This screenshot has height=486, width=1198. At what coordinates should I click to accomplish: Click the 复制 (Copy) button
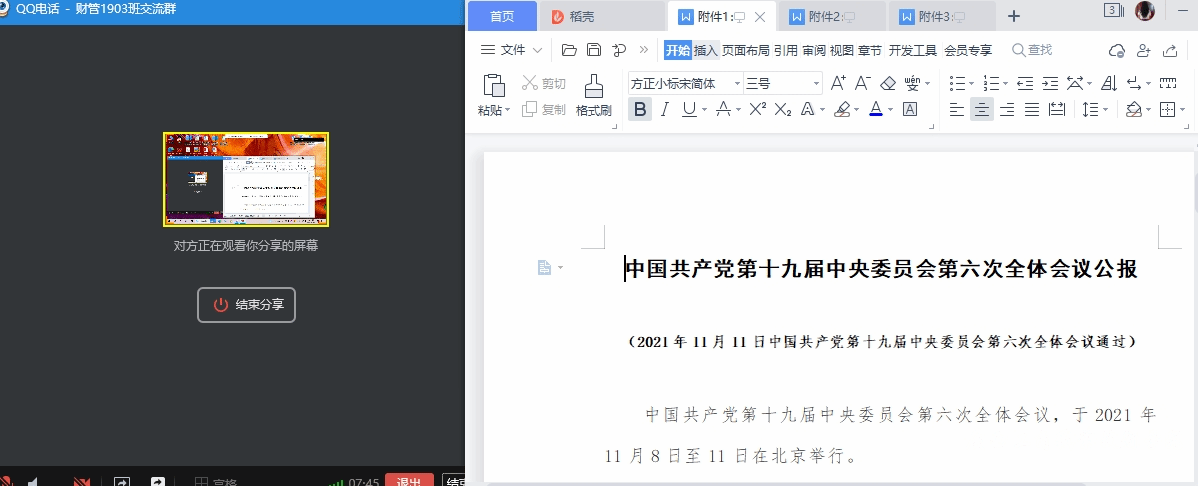tap(544, 109)
